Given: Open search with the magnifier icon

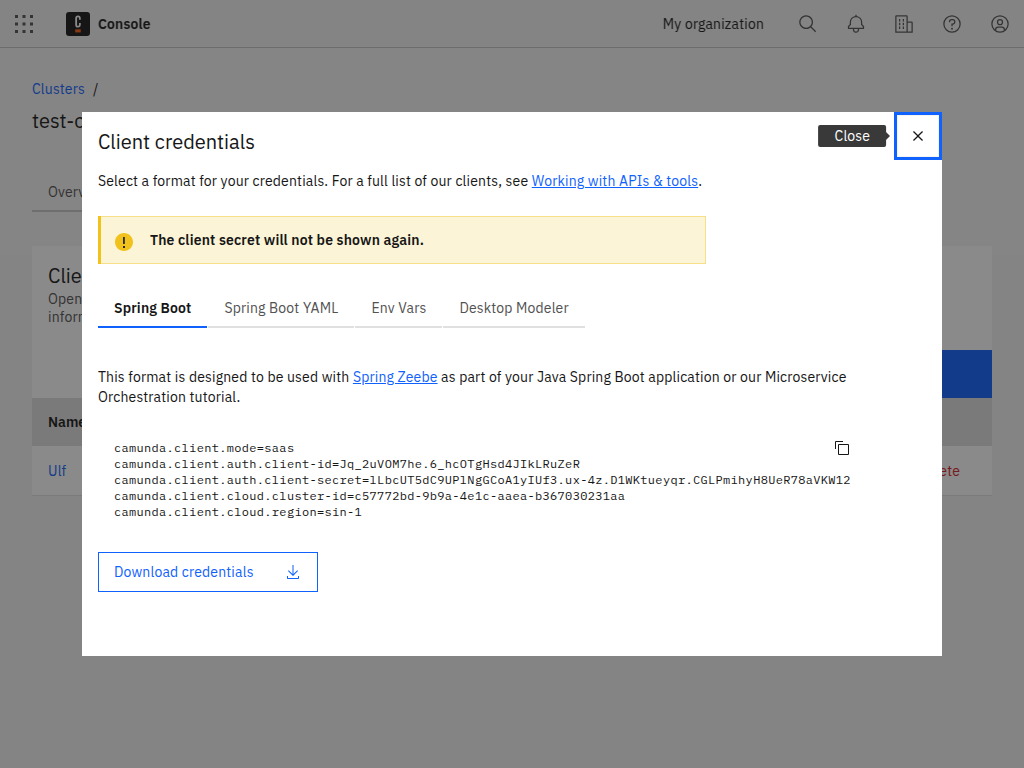Looking at the screenshot, I should pos(807,24).
